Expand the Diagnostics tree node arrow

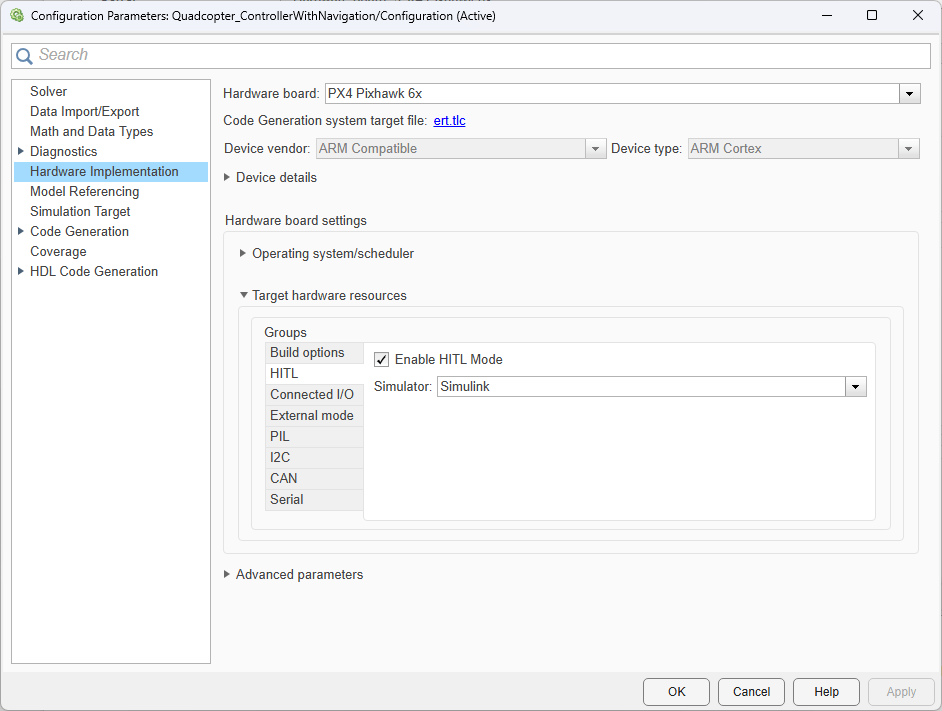click(20, 151)
